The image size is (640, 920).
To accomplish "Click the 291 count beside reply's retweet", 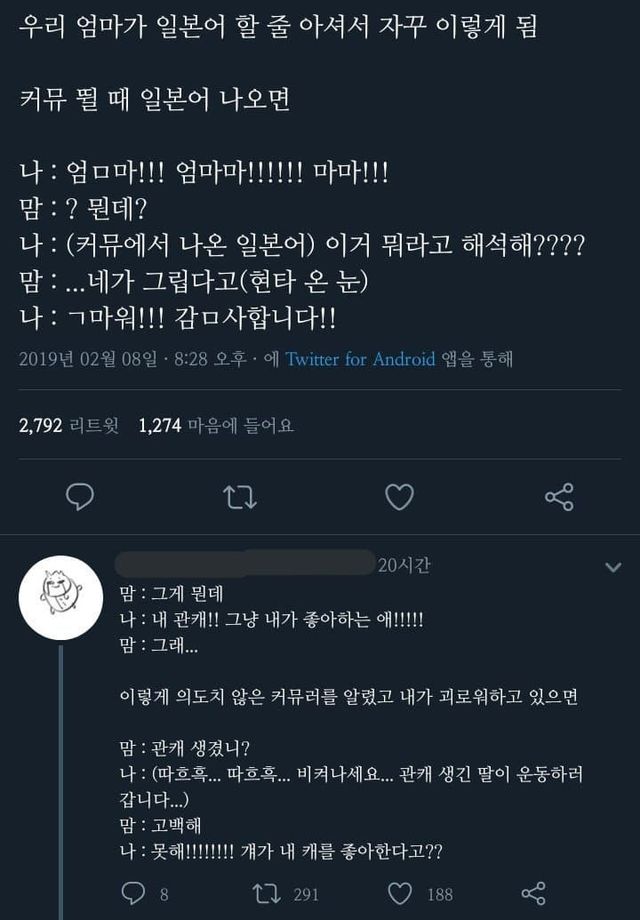I will pyautogui.click(x=305, y=894).
